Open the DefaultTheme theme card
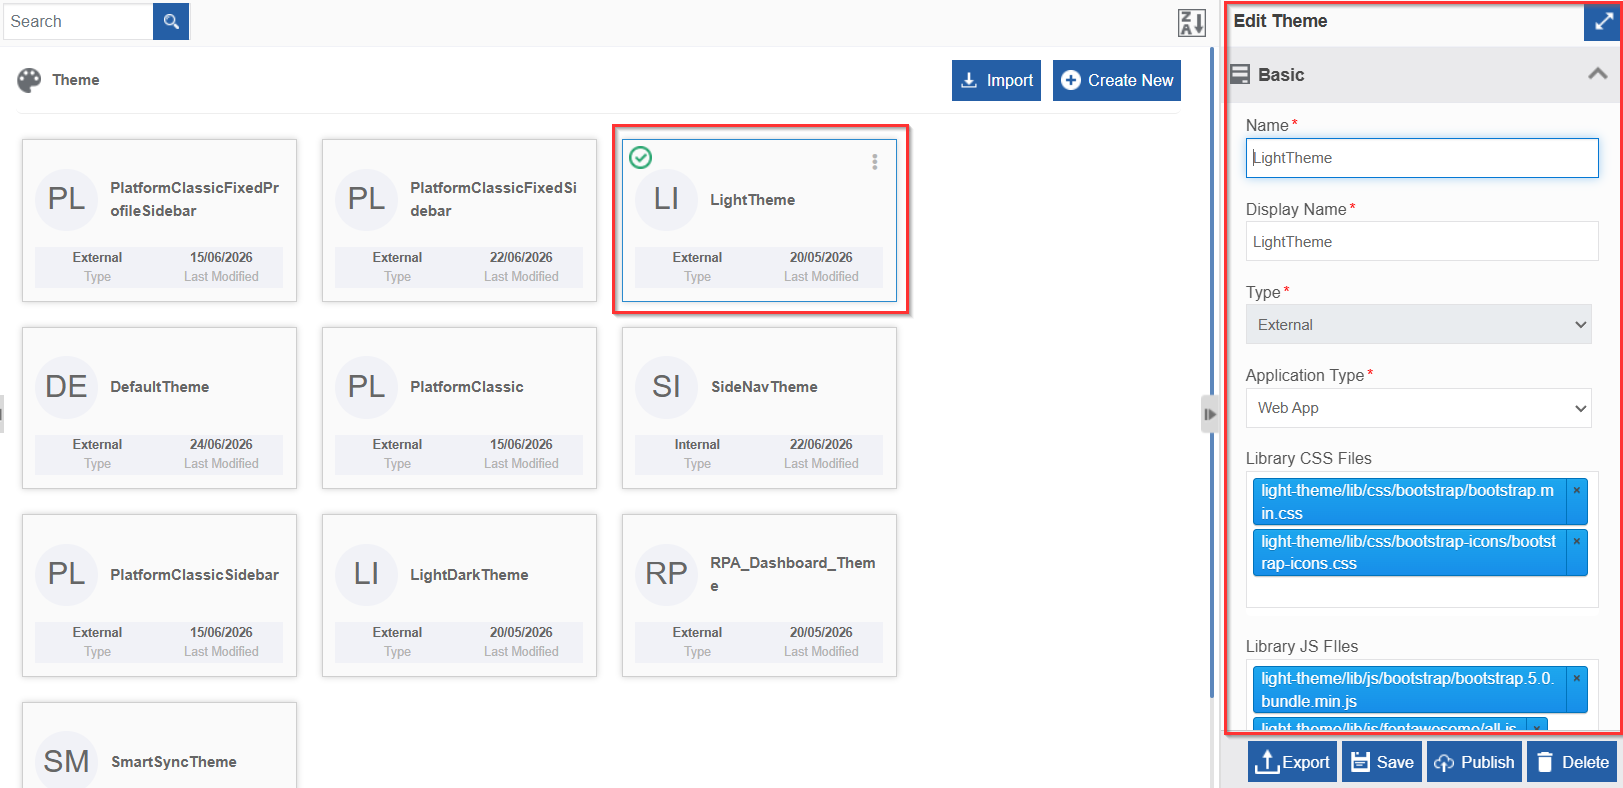Viewport: 1623px width, 788px height. coord(159,408)
